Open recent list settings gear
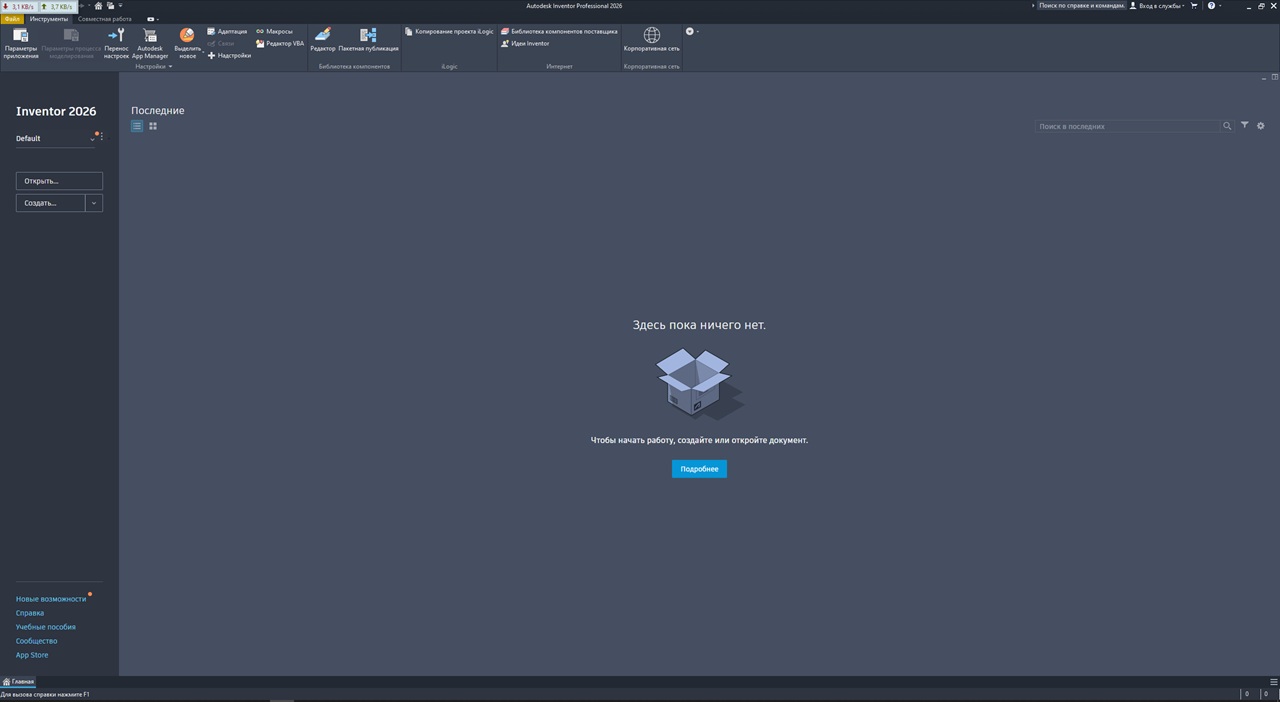The image size is (1280, 702). pos(1261,126)
